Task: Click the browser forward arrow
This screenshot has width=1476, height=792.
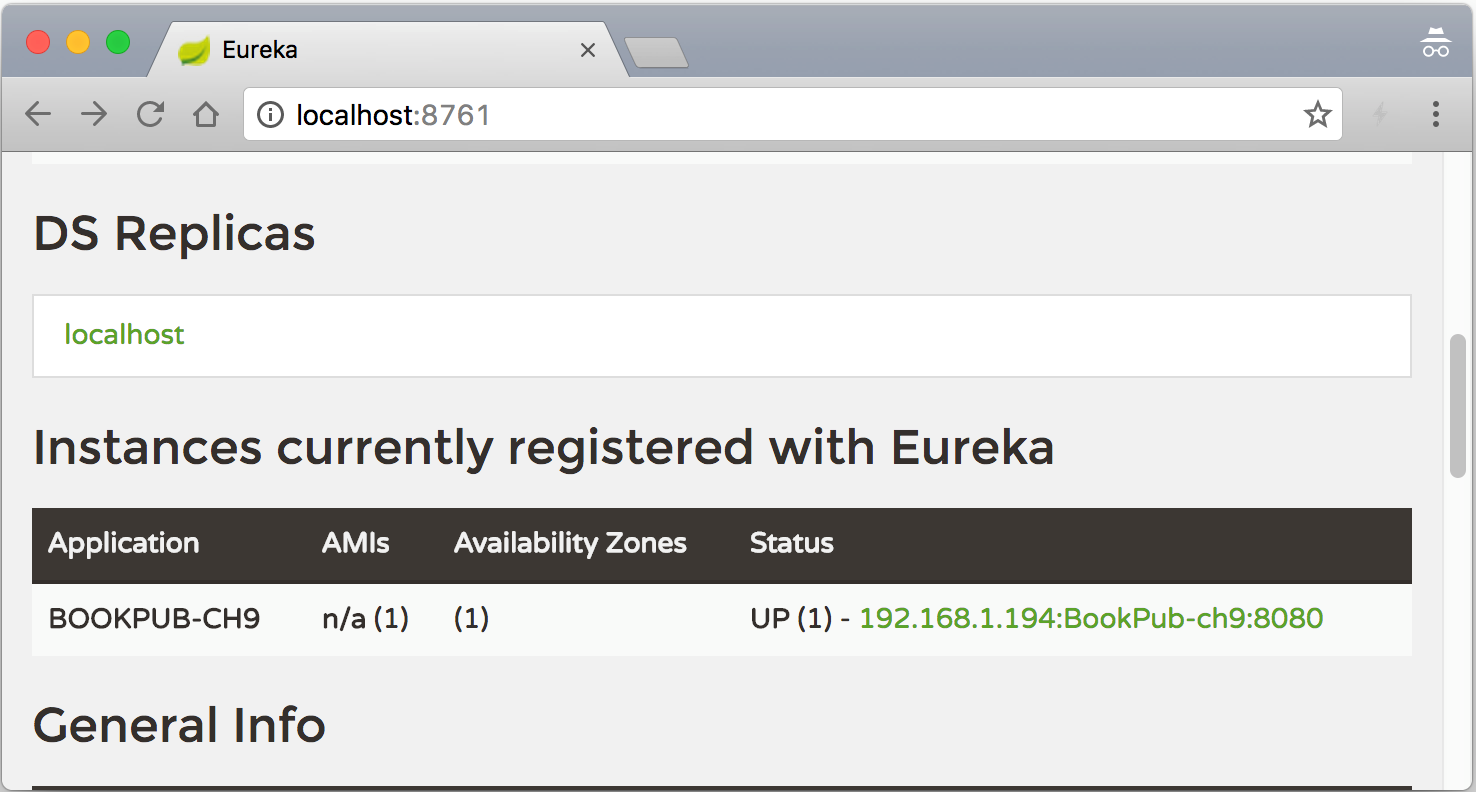Action: (x=94, y=114)
